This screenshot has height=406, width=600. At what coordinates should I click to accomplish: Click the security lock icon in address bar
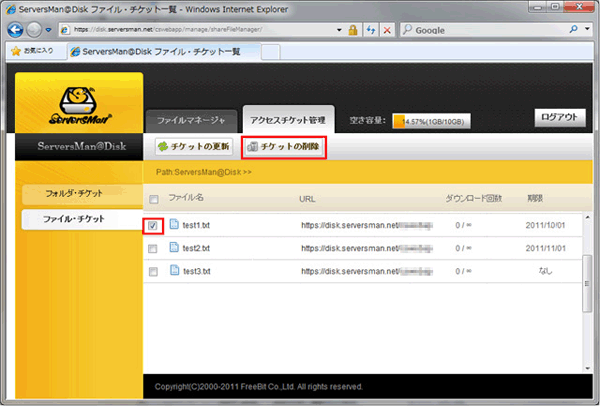353,29
